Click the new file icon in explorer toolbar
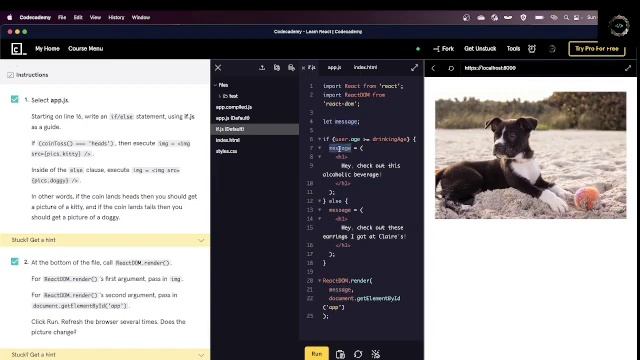The image size is (640, 360). (x=277, y=68)
